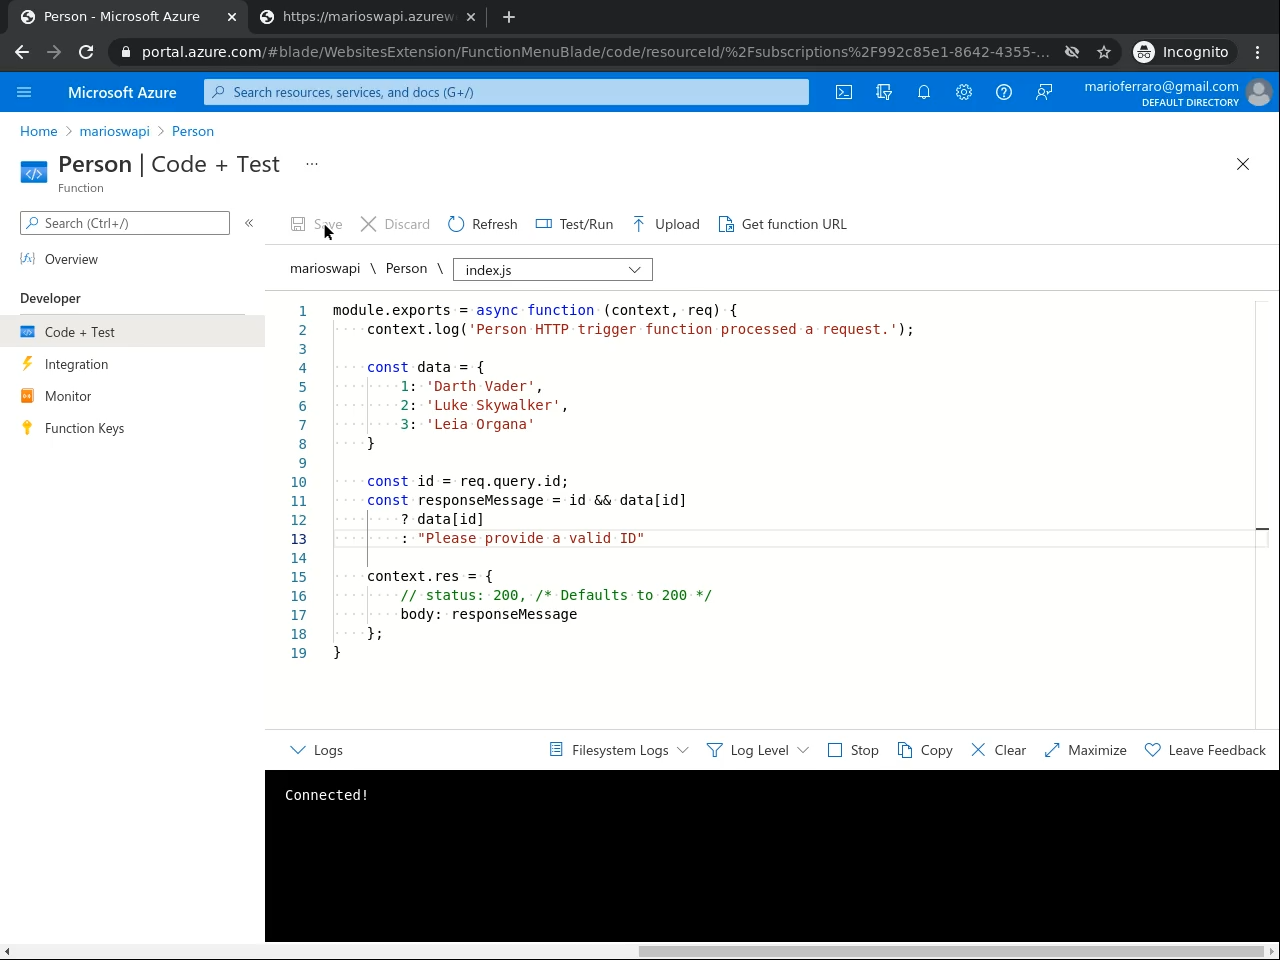1280x960 pixels.
Task: Click the help question mark icon
Action: [1004, 92]
